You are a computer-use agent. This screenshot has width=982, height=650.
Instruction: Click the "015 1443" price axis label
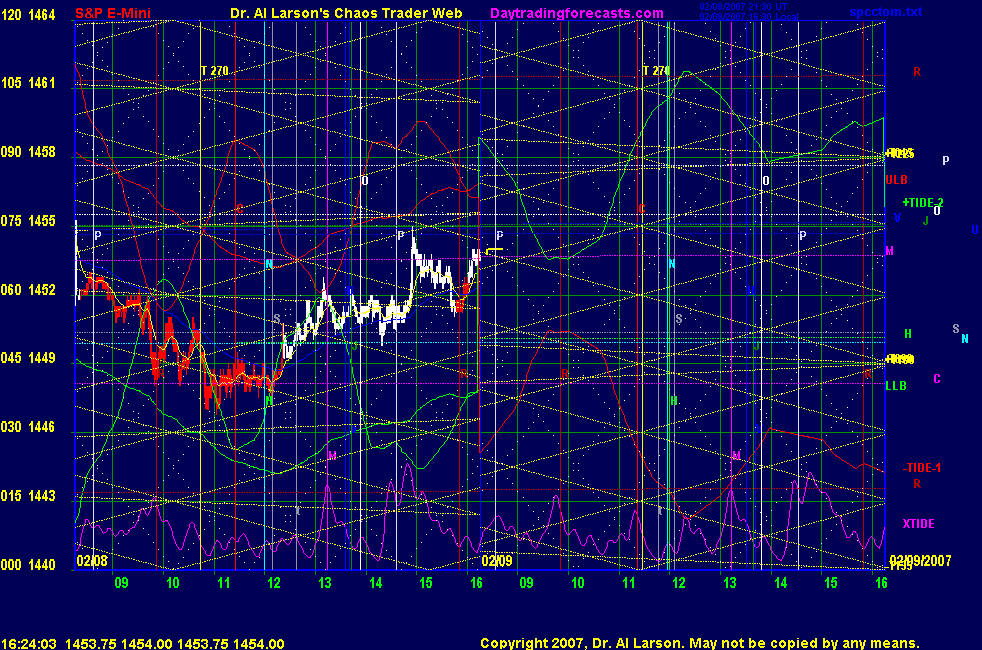pyautogui.click(x=28, y=495)
